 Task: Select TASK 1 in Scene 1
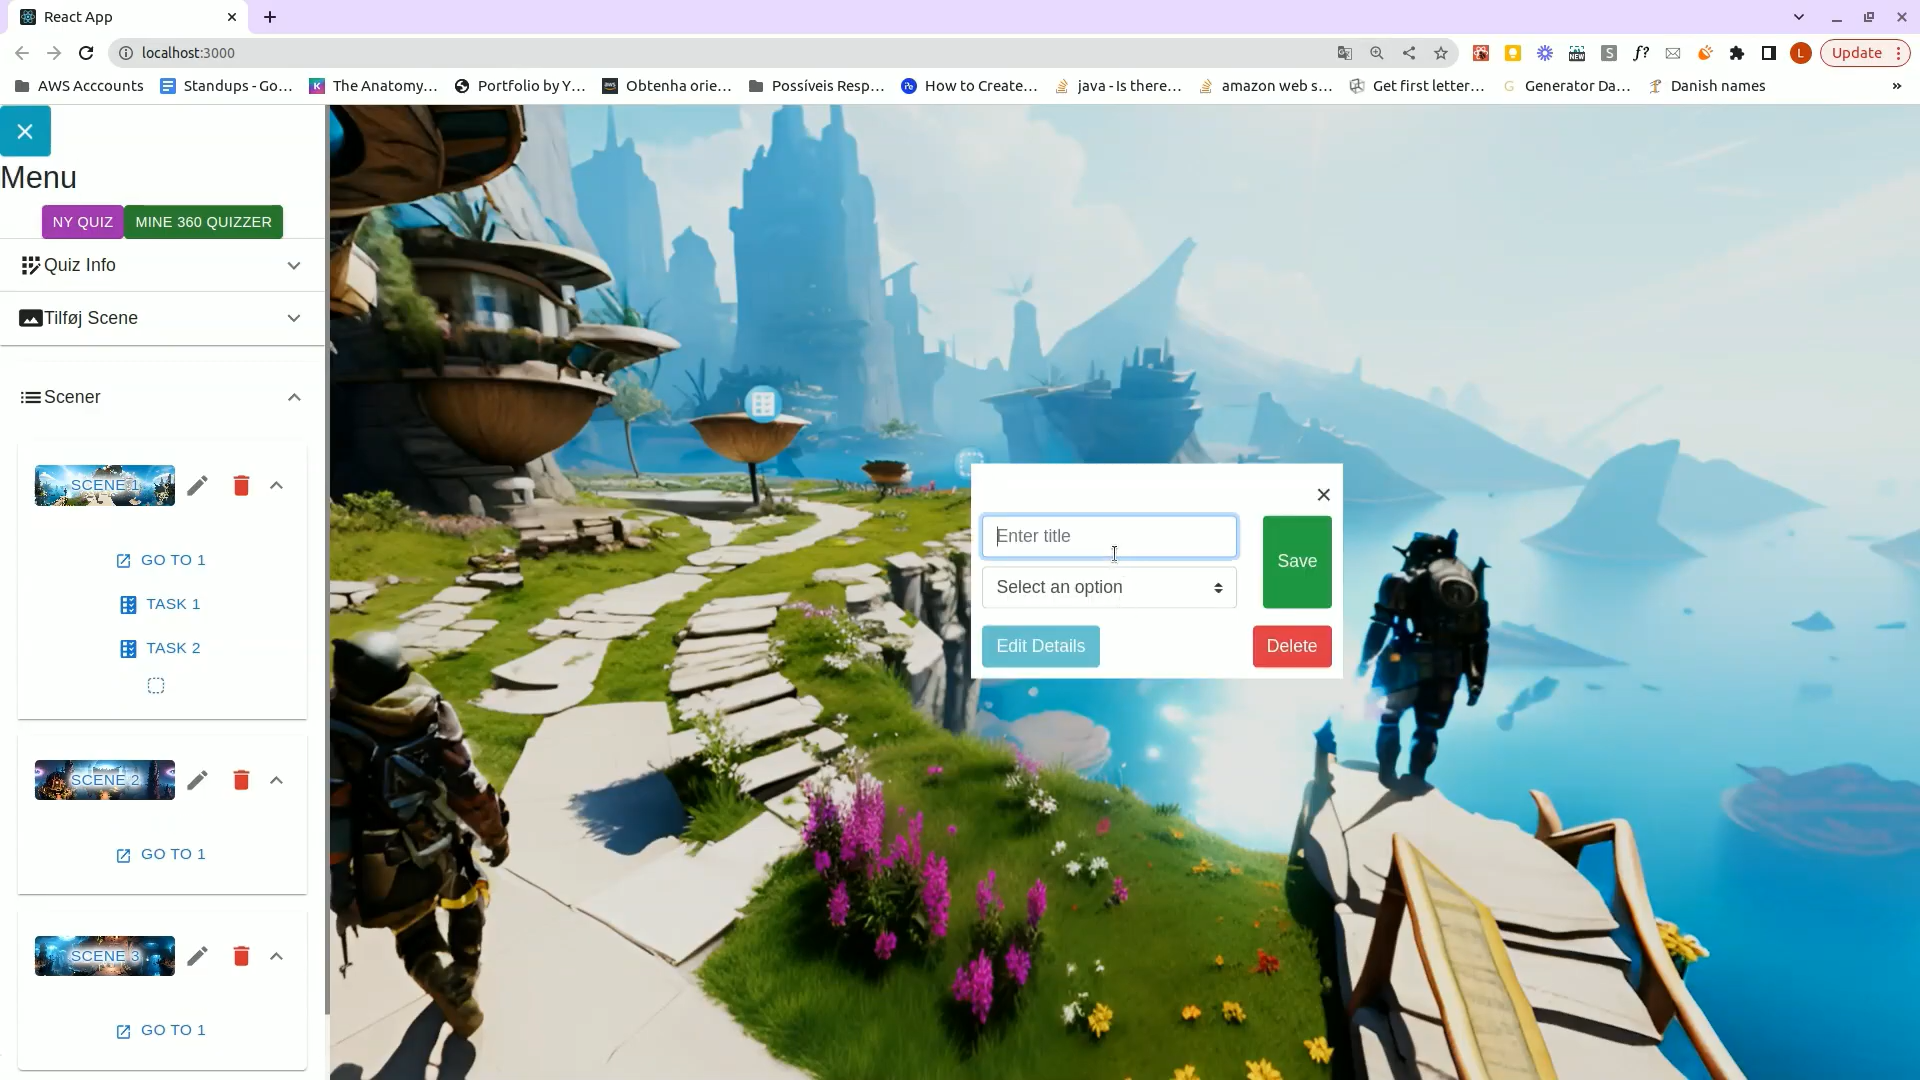(161, 604)
